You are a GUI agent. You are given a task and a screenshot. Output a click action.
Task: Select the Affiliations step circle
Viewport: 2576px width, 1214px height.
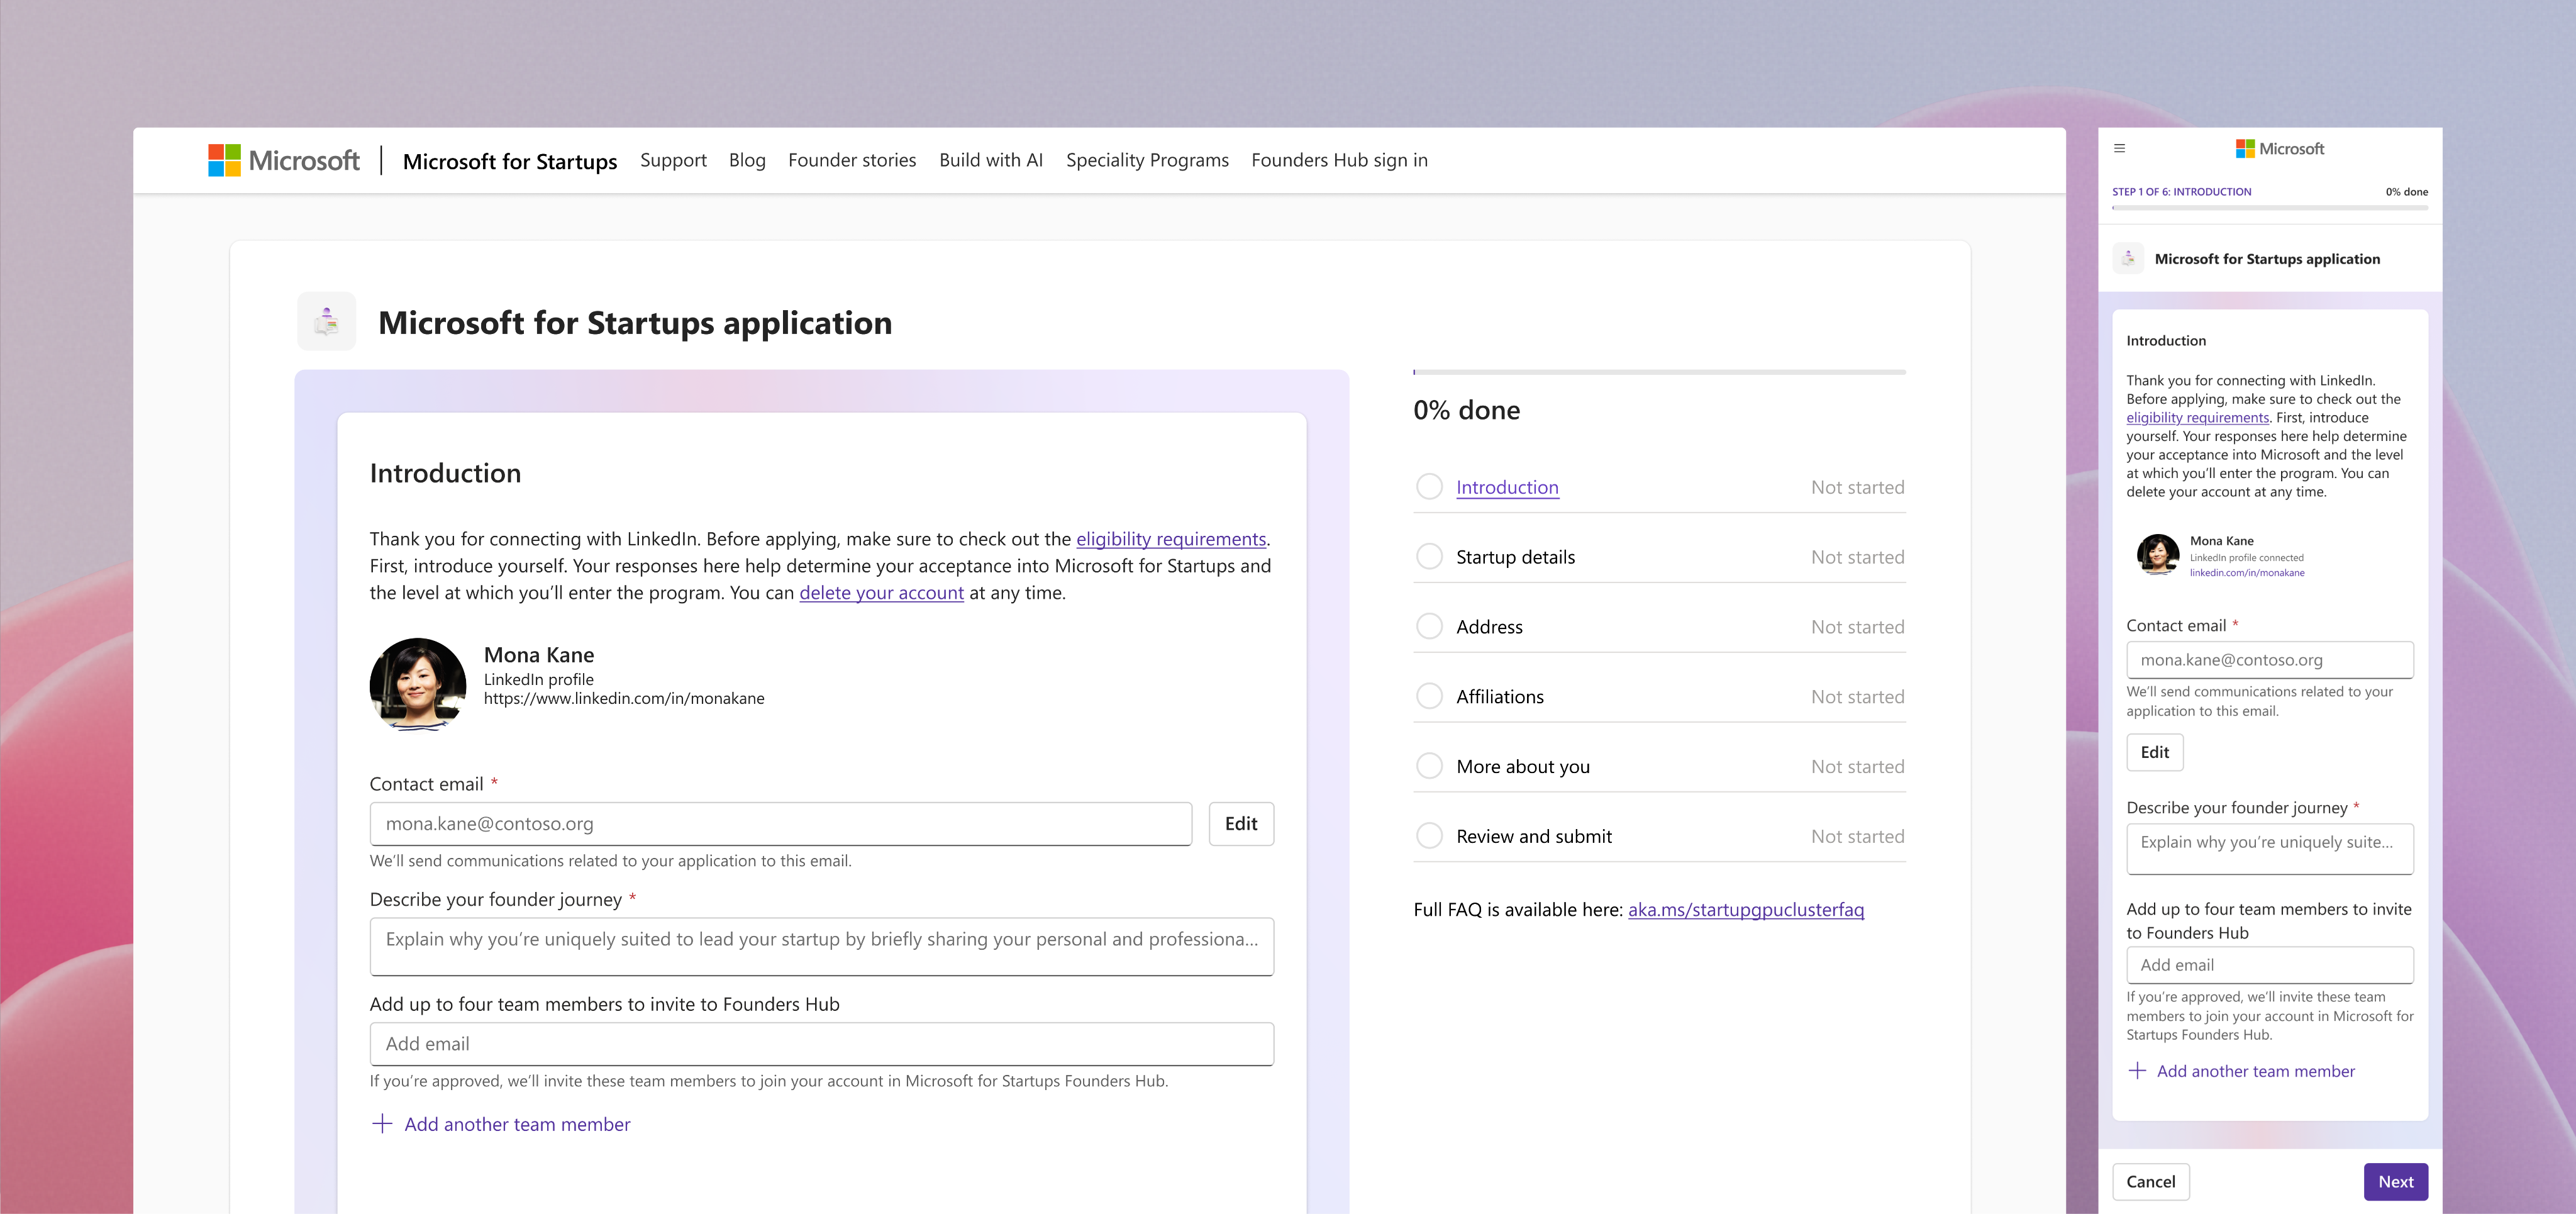click(x=1430, y=697)
